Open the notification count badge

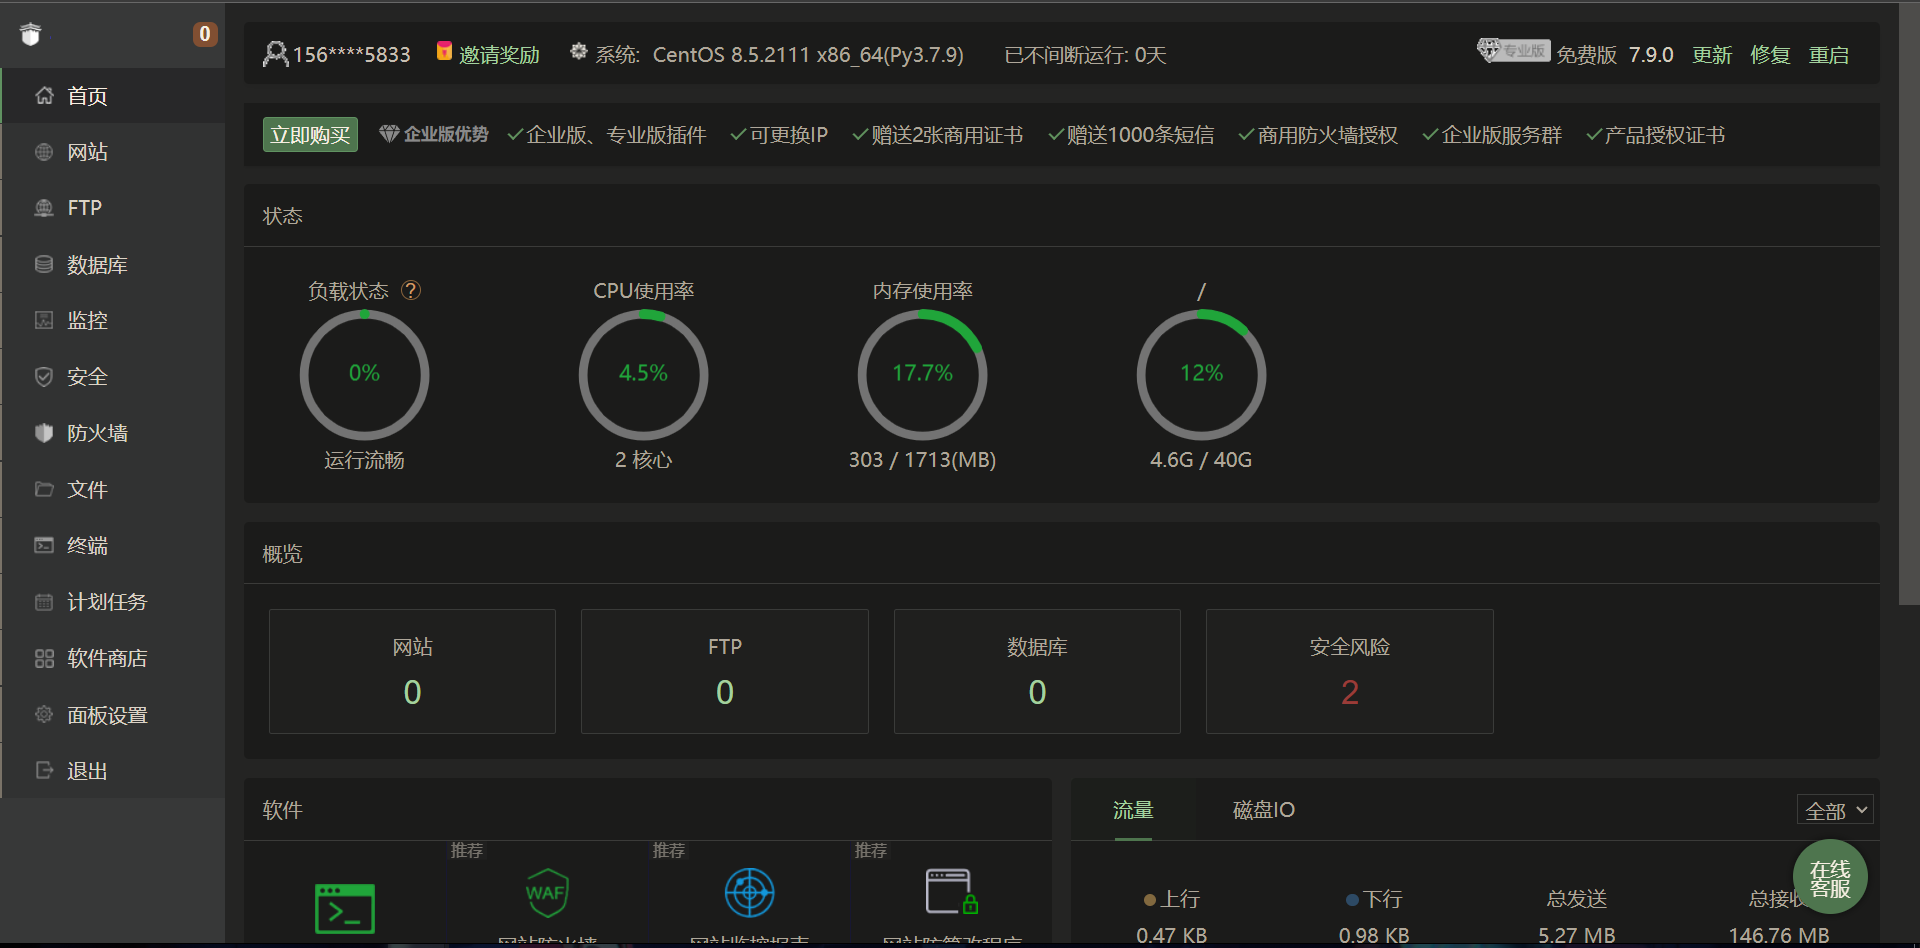[204, 35]
